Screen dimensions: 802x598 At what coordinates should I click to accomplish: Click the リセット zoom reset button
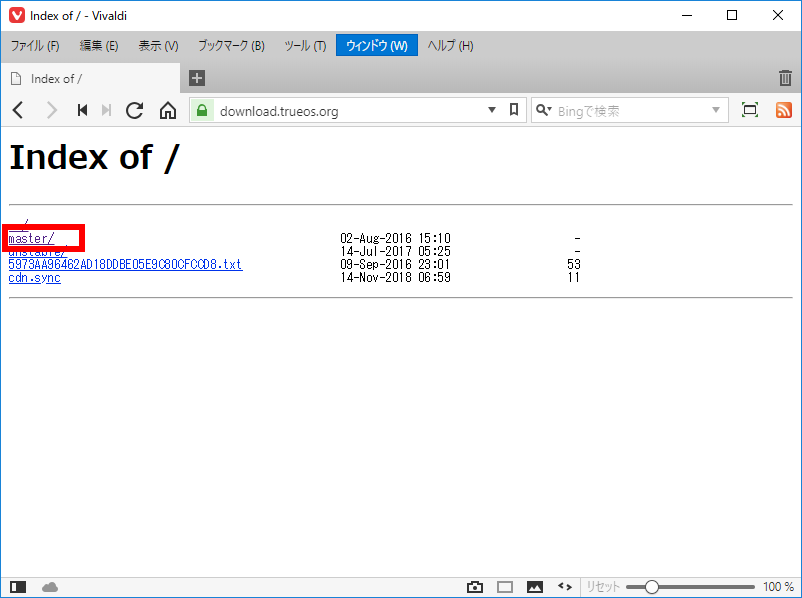[x=603, y=587]
